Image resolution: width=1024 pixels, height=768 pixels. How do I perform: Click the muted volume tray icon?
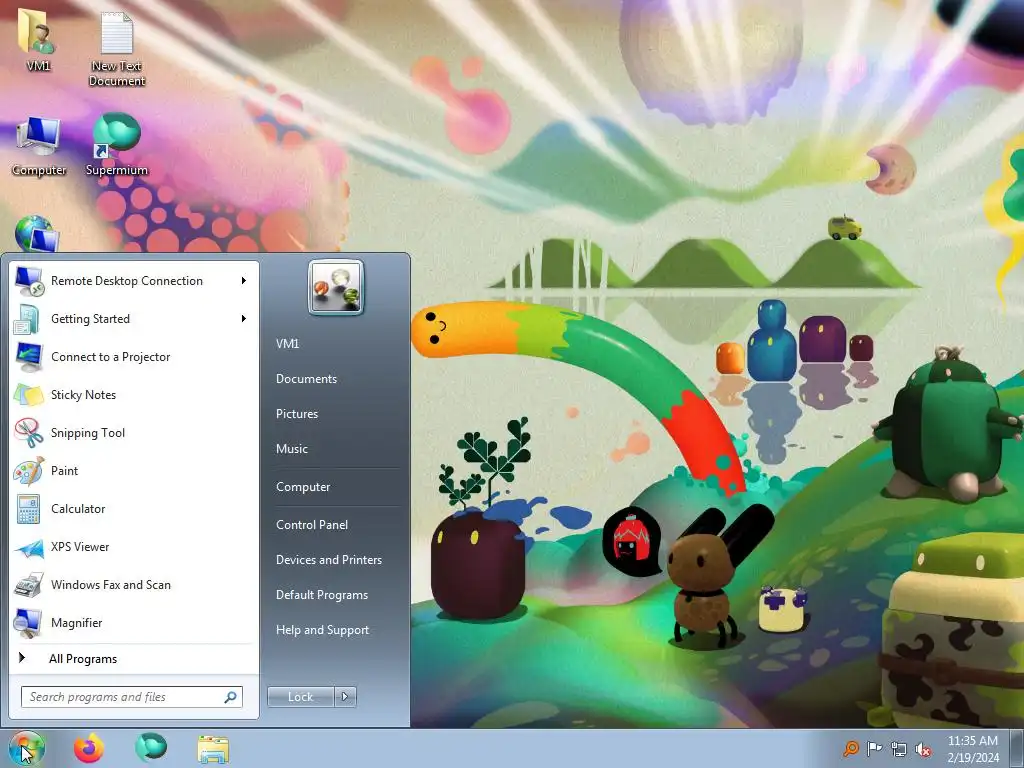[x=923, y=749]
